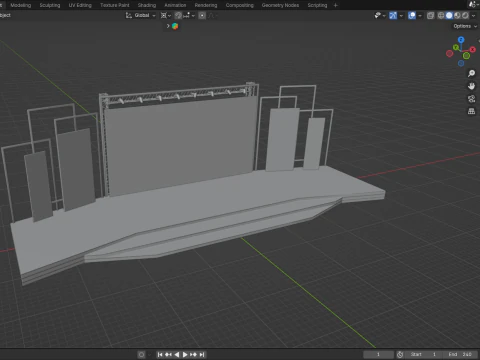Switch to material preview shading
Viewport: 480px width, 360px height.
pos(457,15)
